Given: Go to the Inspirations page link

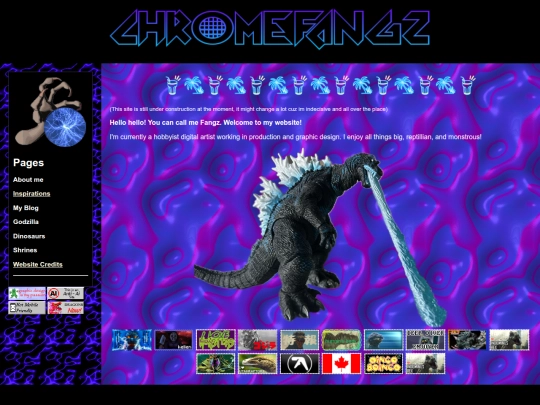Looking at the screenshot, I should (x=32, y=194).
